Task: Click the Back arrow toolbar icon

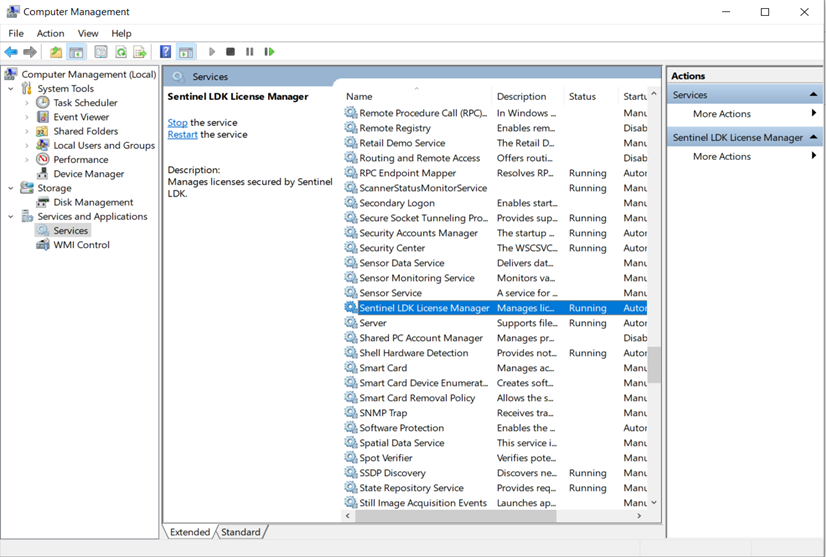Action: pos(11,52)
